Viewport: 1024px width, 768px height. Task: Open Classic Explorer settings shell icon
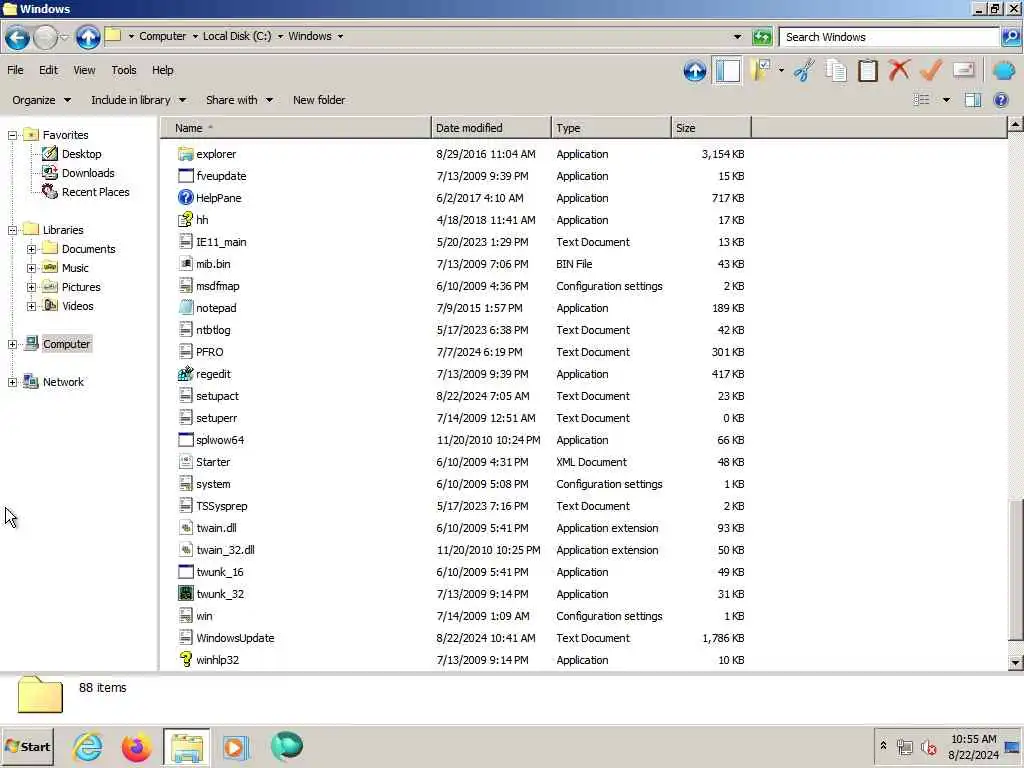[x=1004, y=70]
